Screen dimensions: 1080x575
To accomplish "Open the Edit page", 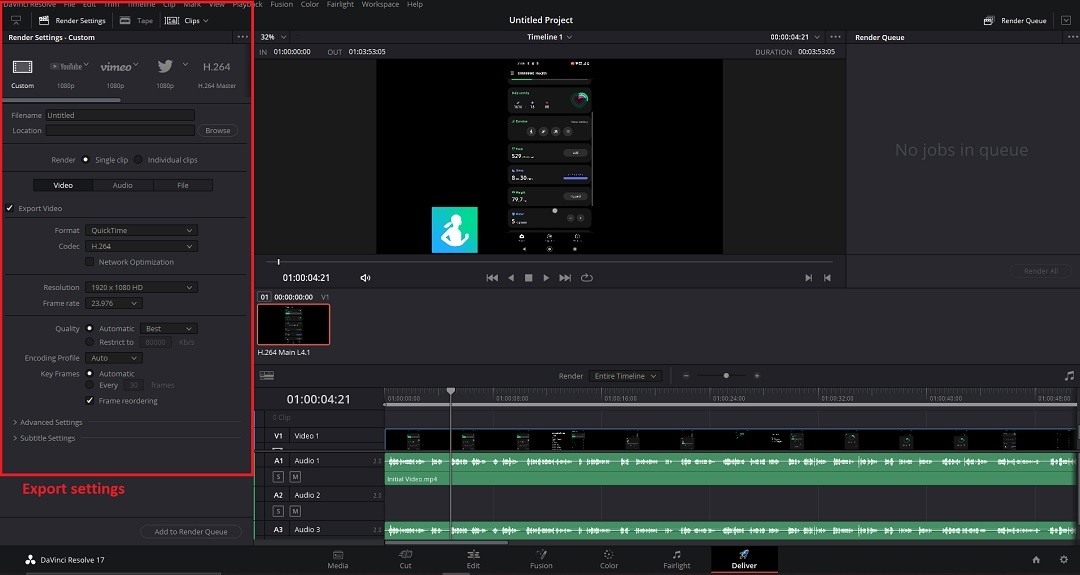I will [x=473, y=559].
